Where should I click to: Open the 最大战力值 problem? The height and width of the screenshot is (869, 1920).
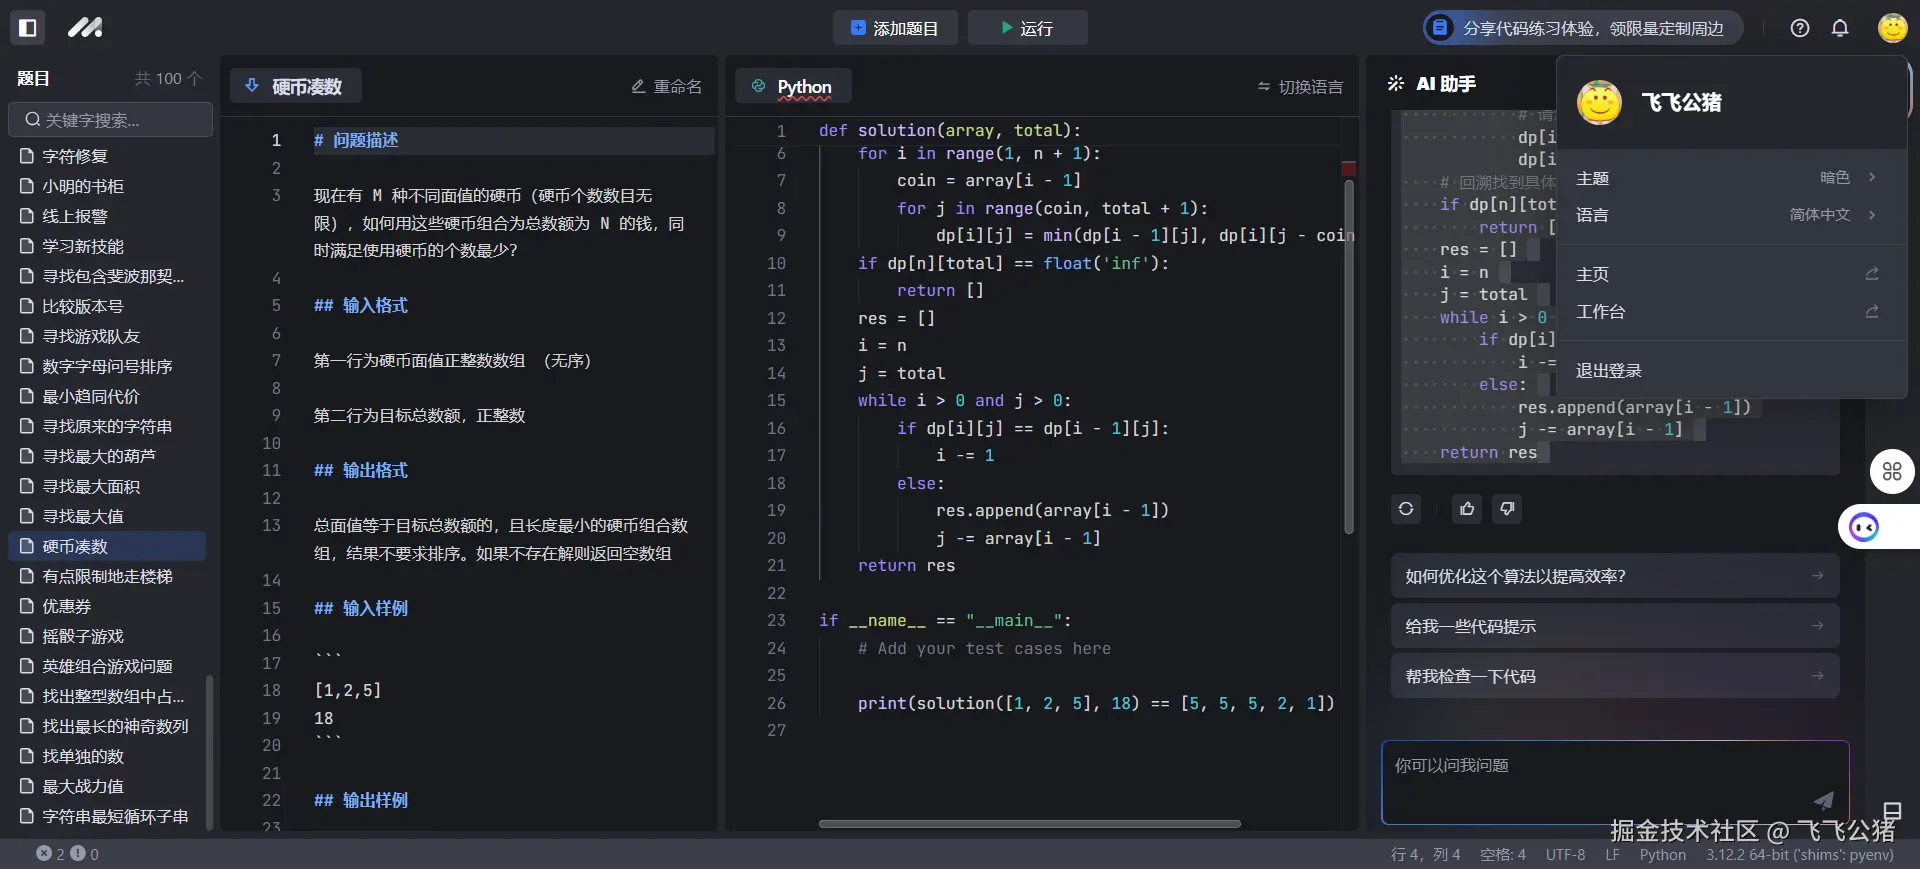107,786
